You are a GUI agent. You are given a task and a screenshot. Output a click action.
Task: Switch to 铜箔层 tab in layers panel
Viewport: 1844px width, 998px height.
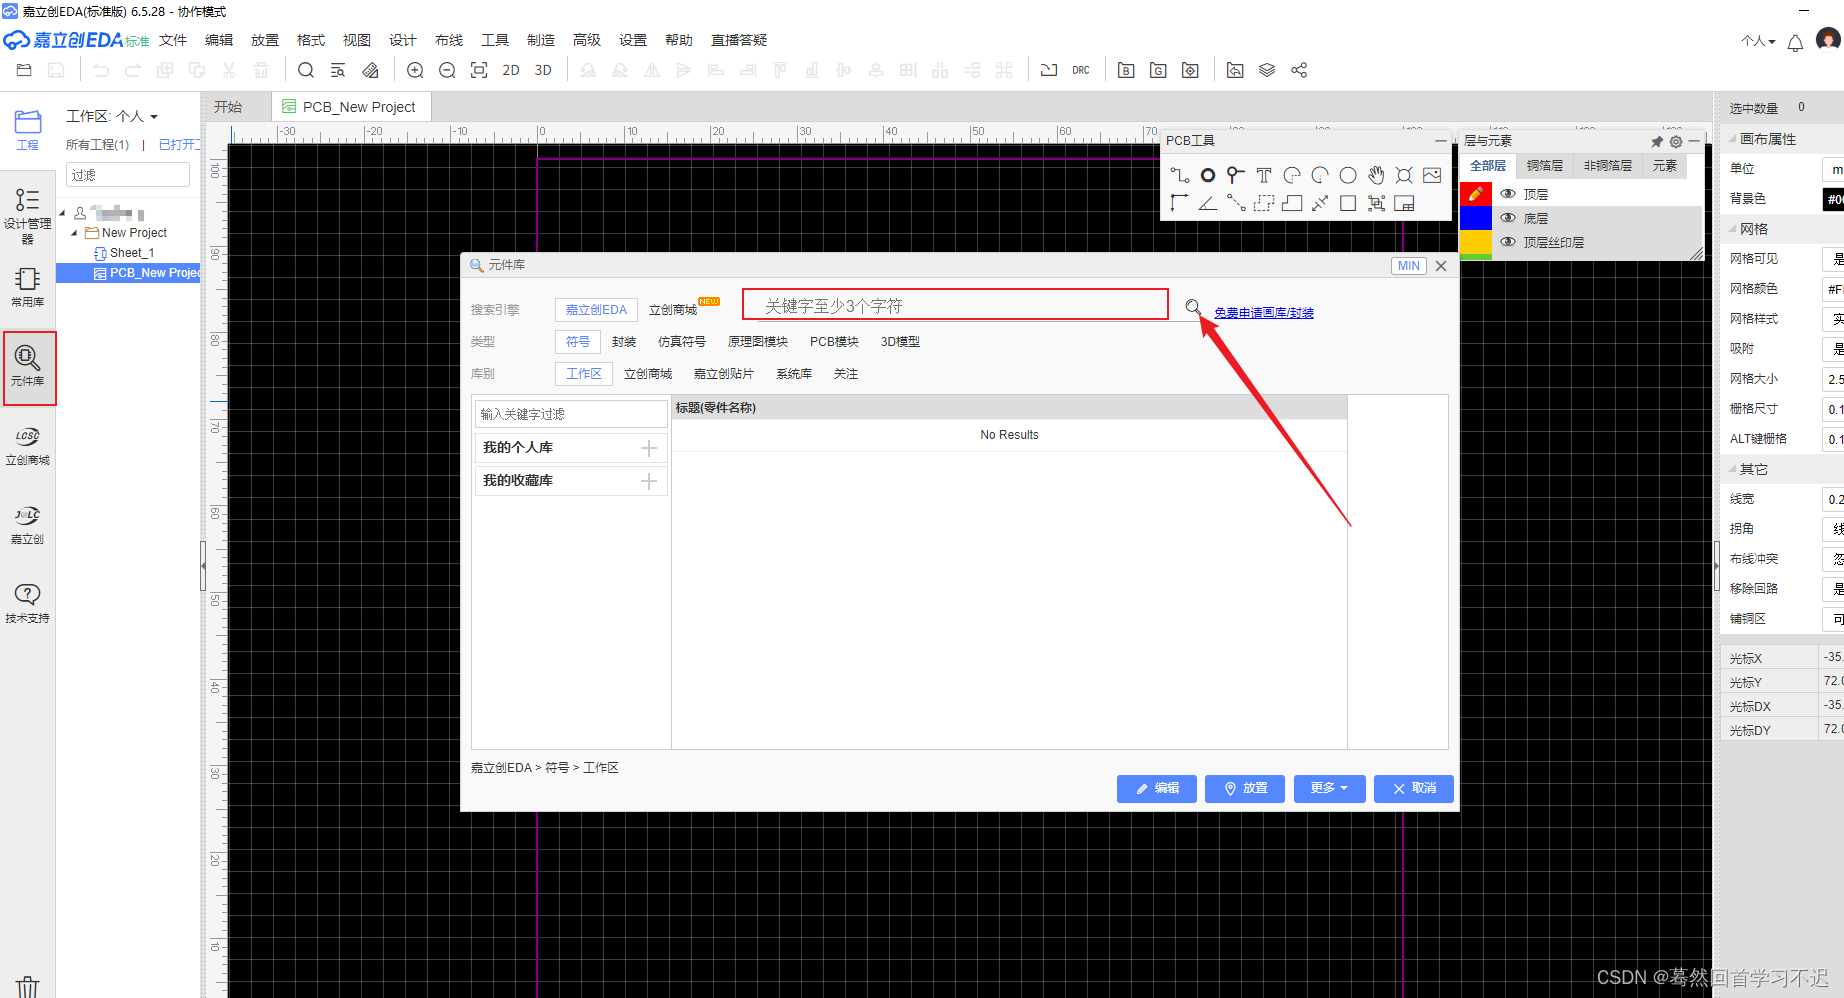(1545, 166)
